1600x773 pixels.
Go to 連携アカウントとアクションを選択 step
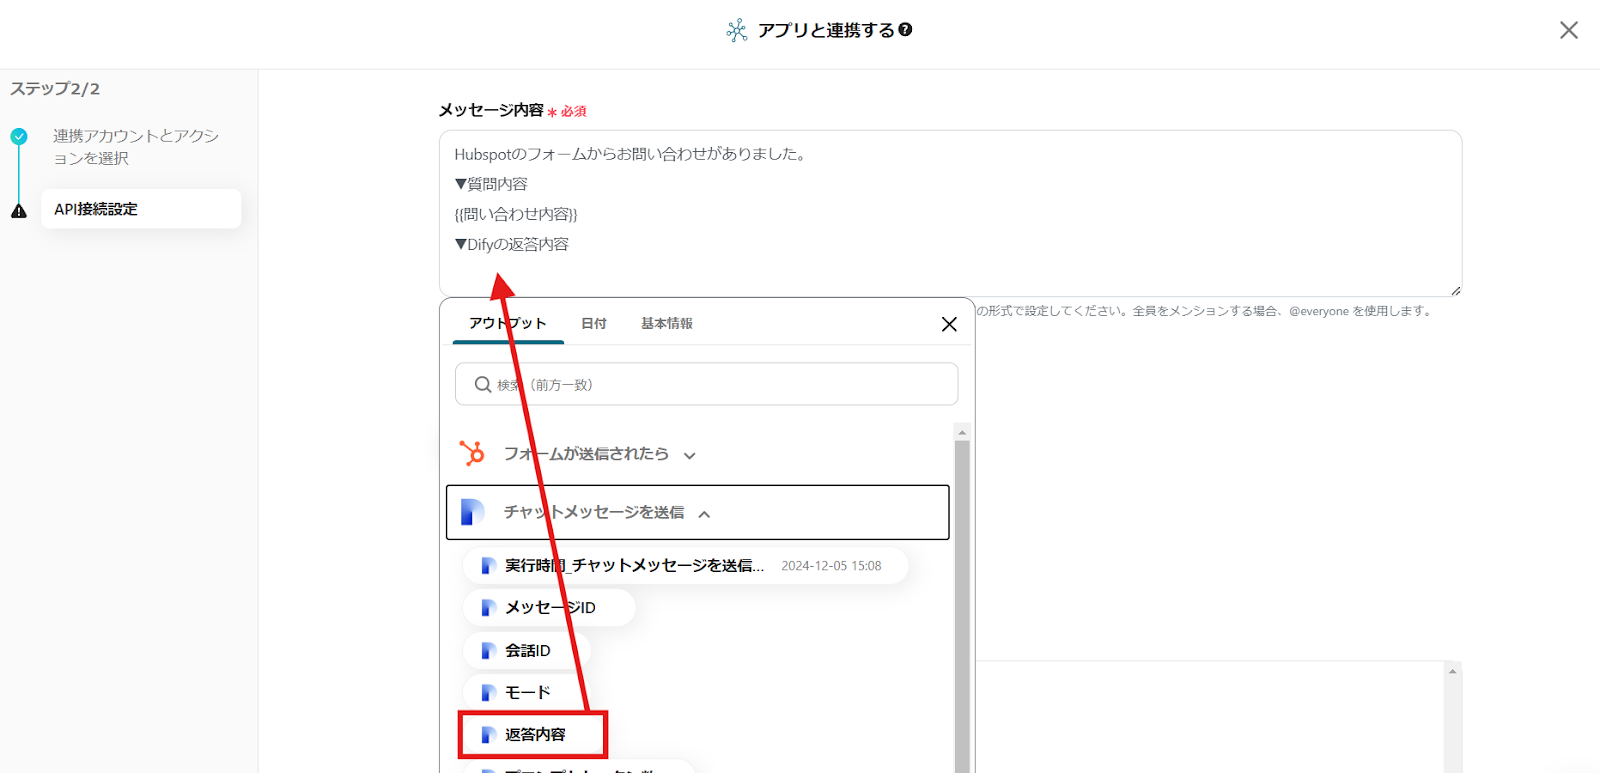(136, 147)
